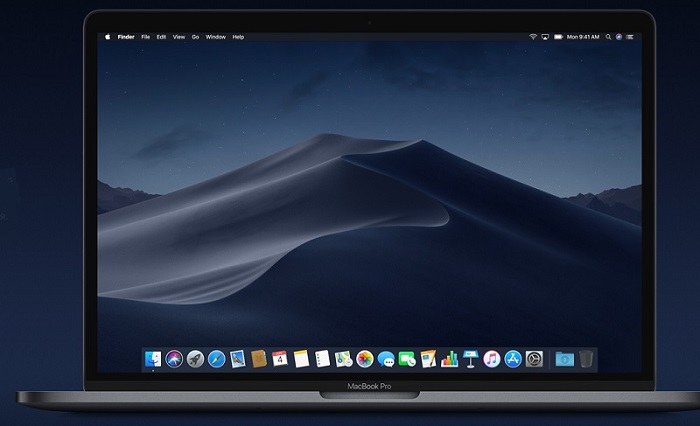
Task: Click Siri icon in menu bar
Action: click(619, 37)
